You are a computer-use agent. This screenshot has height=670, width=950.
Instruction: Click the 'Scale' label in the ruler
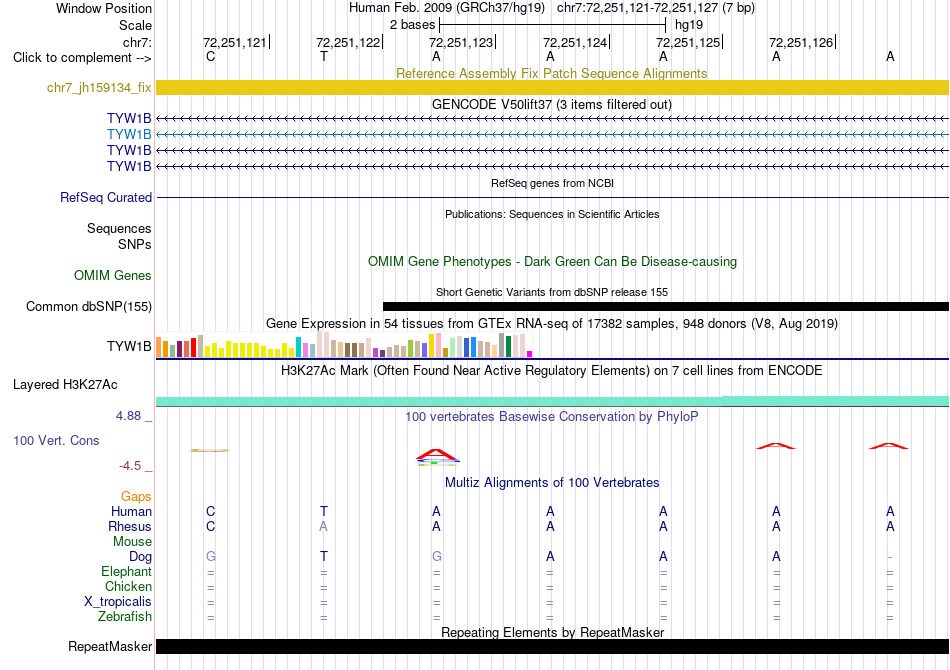pos(135,25)
